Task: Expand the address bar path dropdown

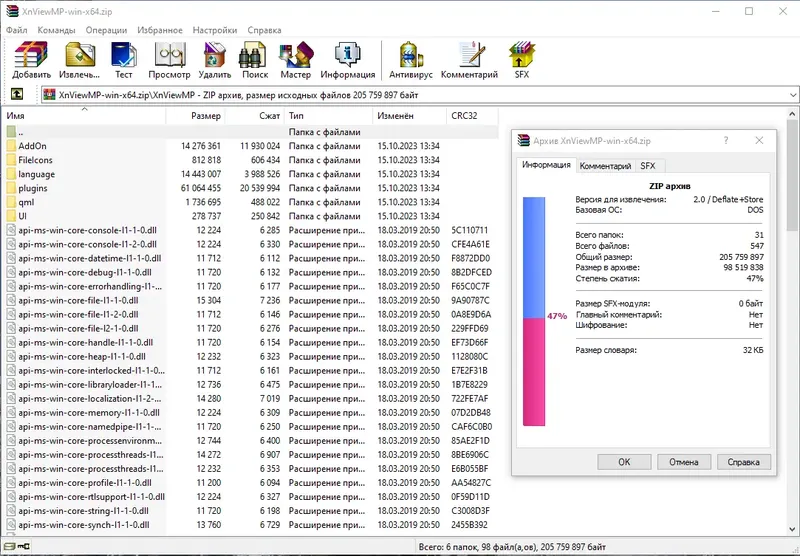Action: 793,95
